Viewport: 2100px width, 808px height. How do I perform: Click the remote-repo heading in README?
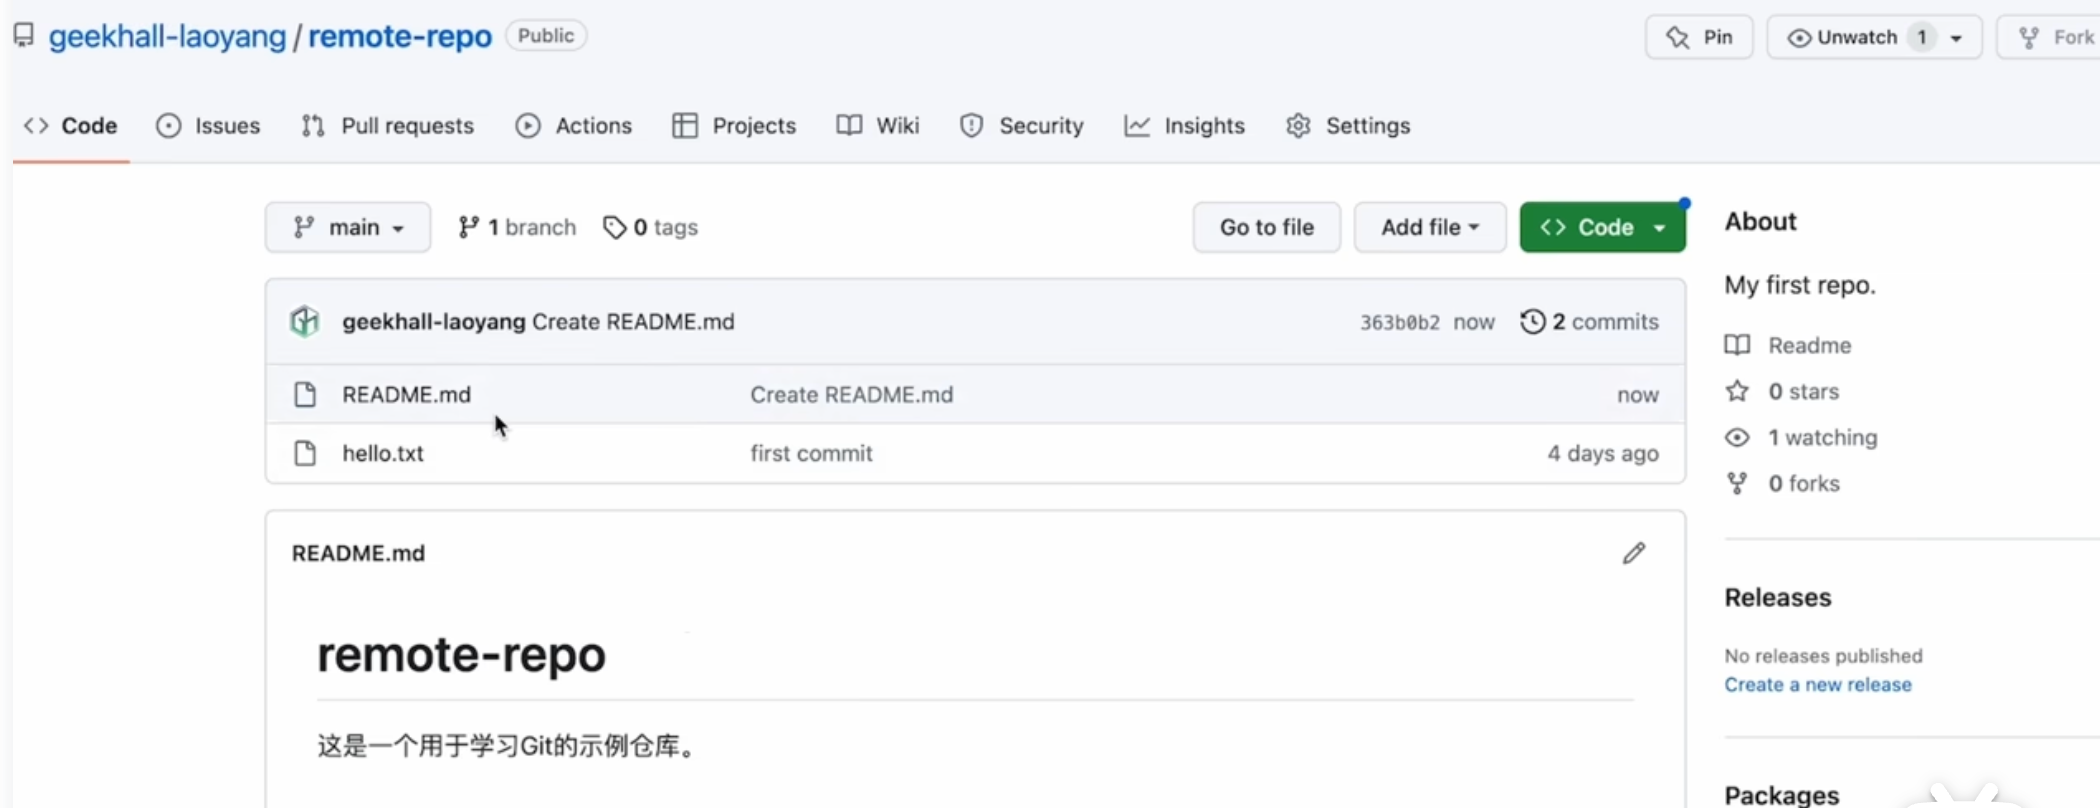click(x=461, y=655)
